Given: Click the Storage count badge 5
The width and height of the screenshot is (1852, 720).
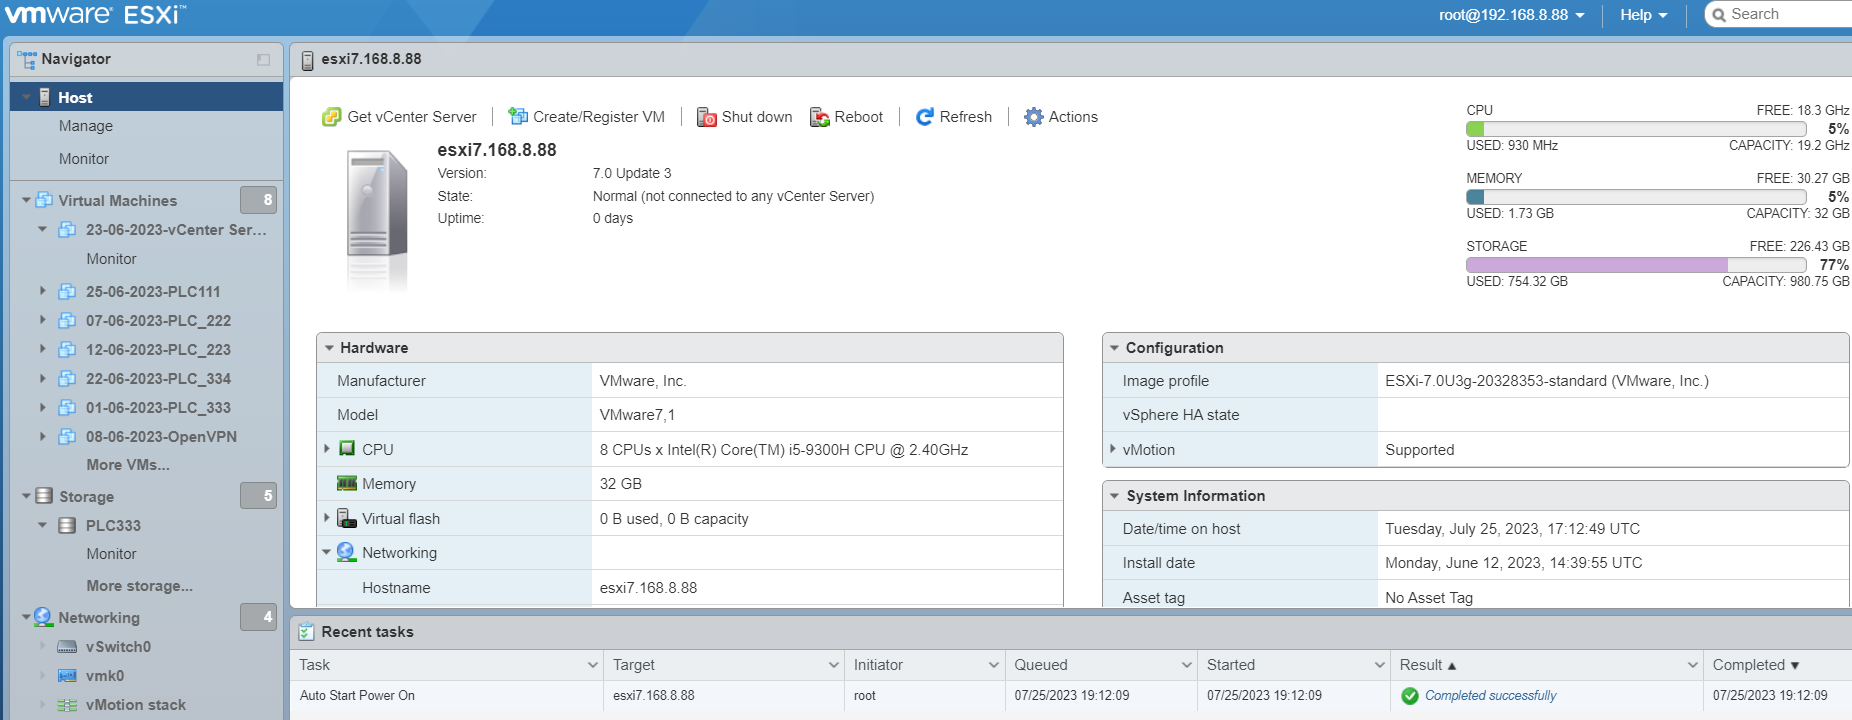Looking at the screenshot, I should 258,496.
